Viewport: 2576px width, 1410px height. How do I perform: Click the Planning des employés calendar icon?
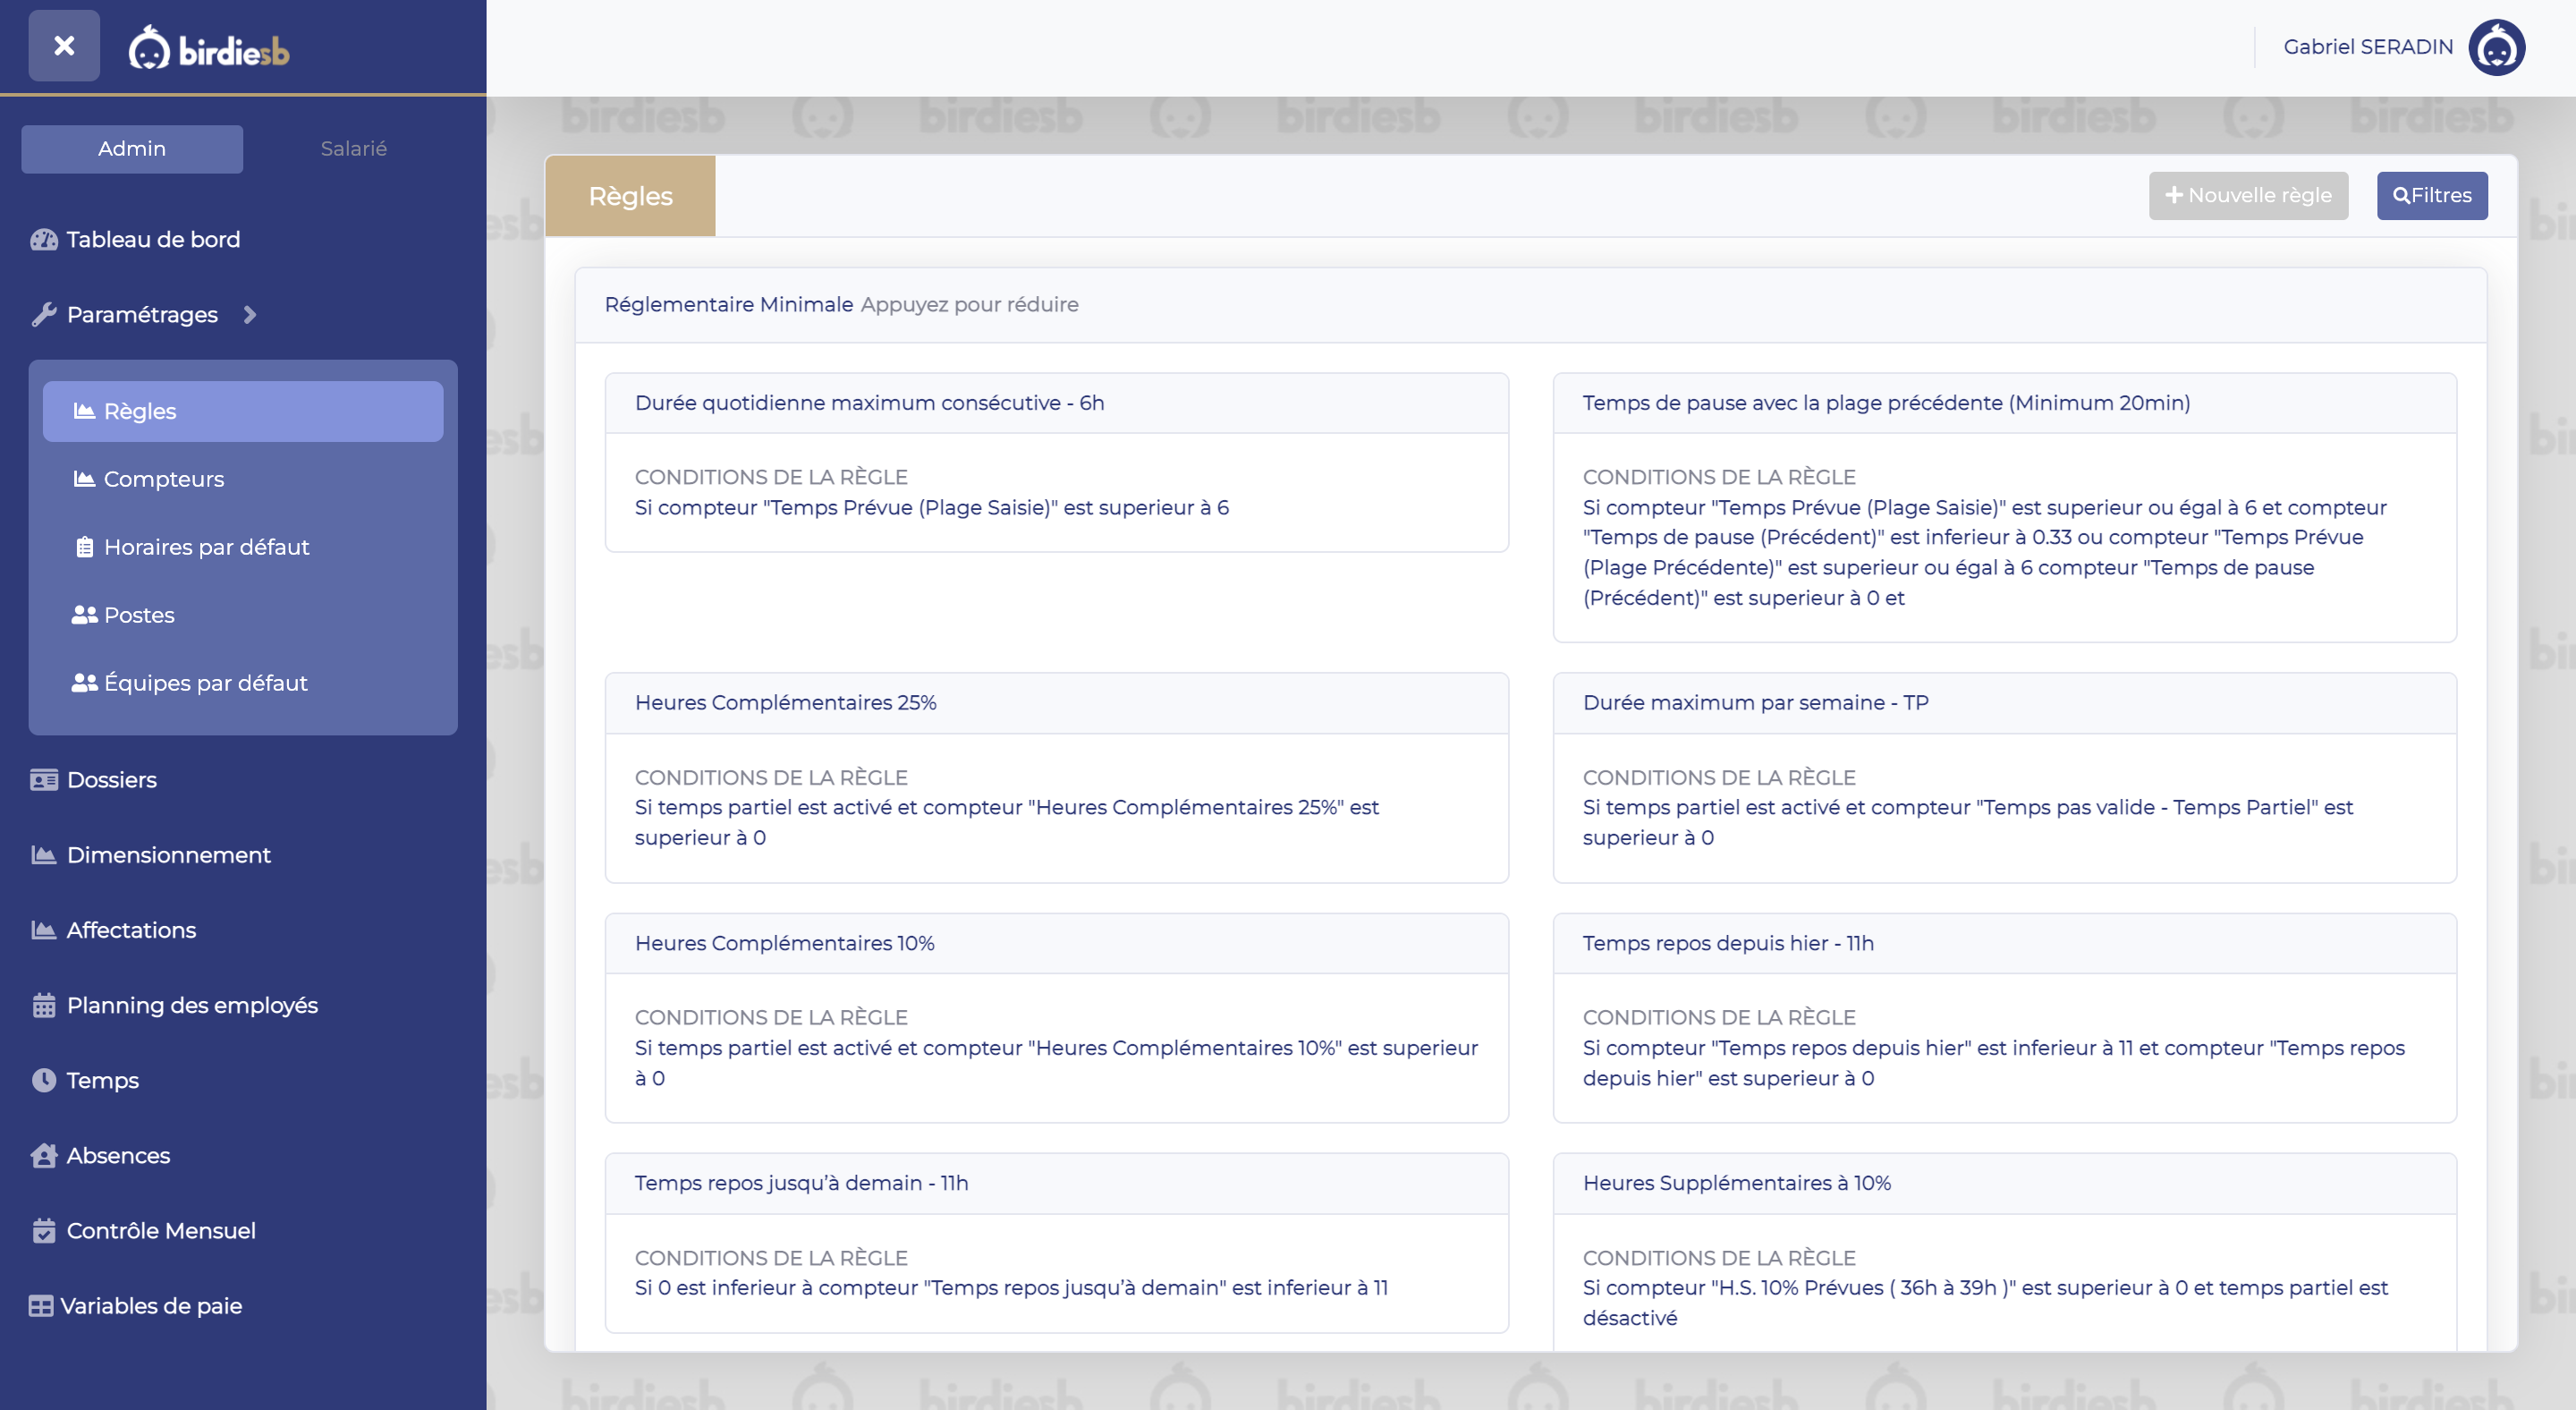(43, 1005)
